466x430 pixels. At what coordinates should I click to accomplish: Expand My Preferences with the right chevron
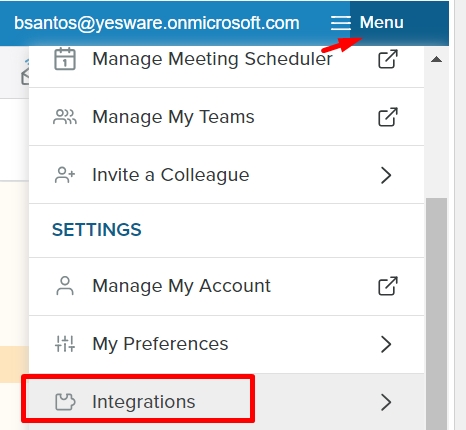(386, 344)
